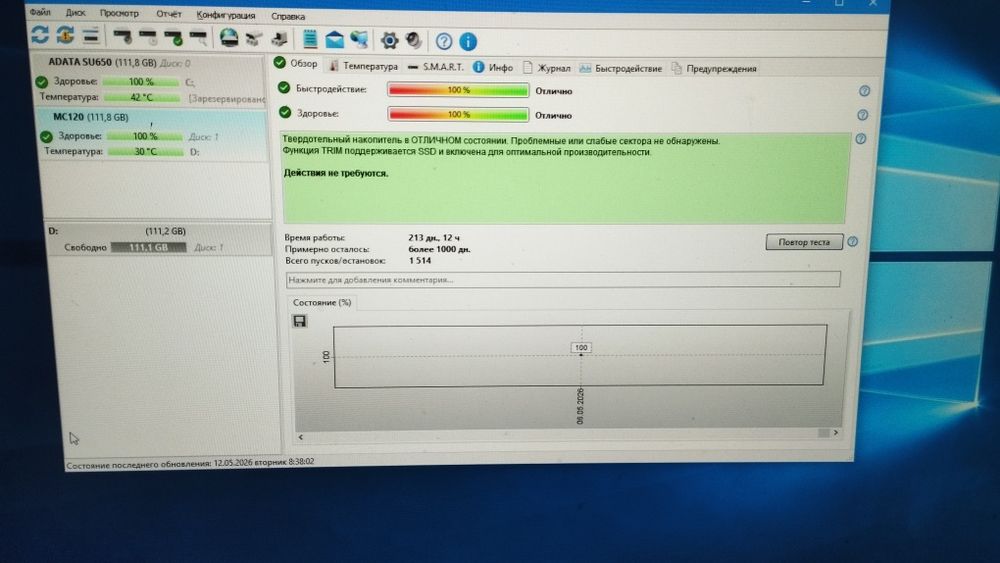Image resolution: width=1000 pixels, height=563 pixels.
Task: Click the disk icon with gray disc badge
Action: point(122,38)
